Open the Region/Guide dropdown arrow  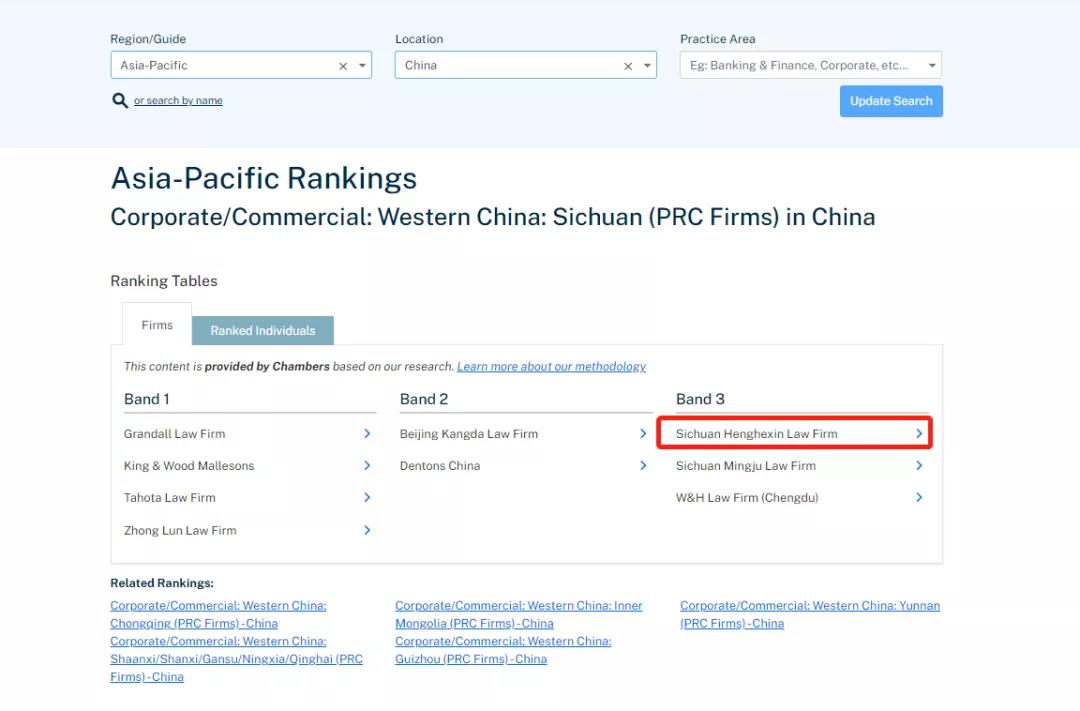click(x=361, y=66)
